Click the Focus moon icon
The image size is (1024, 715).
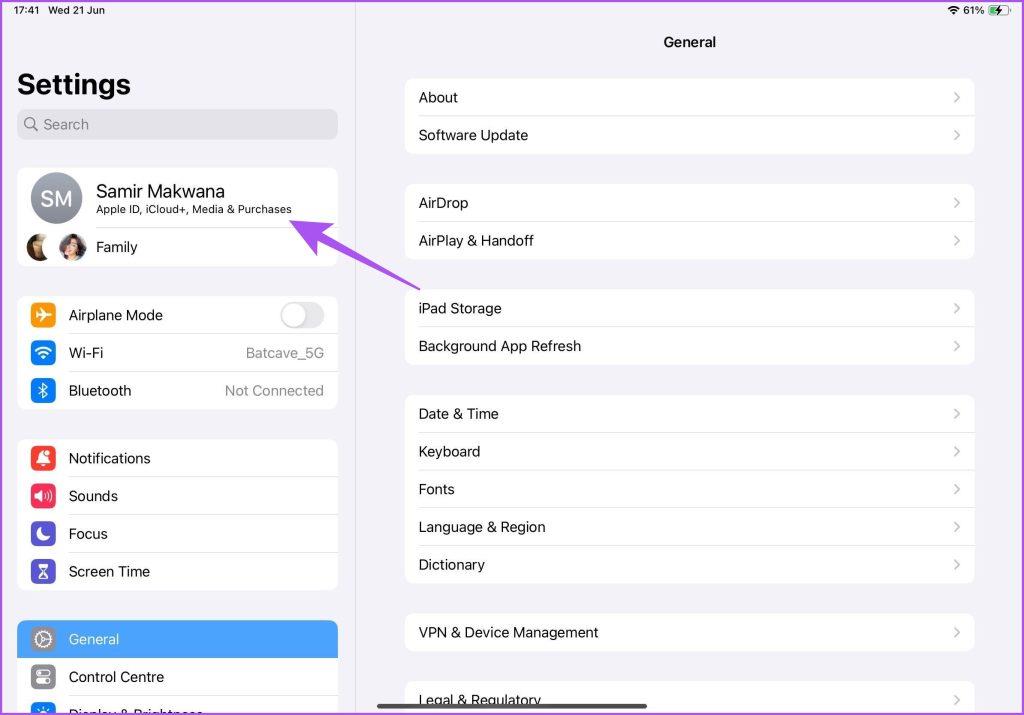pos(43,533)
